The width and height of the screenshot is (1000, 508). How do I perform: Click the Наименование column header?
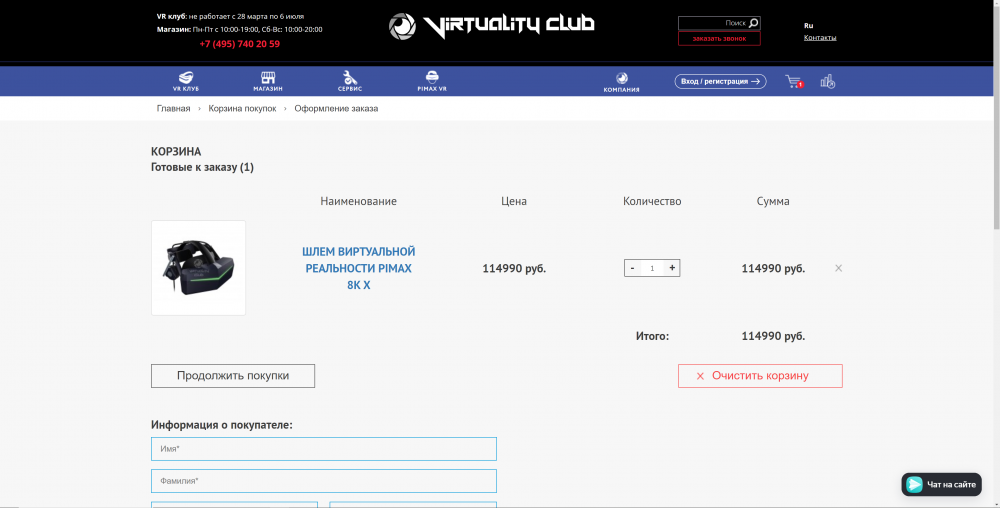(x=358, y=201)
